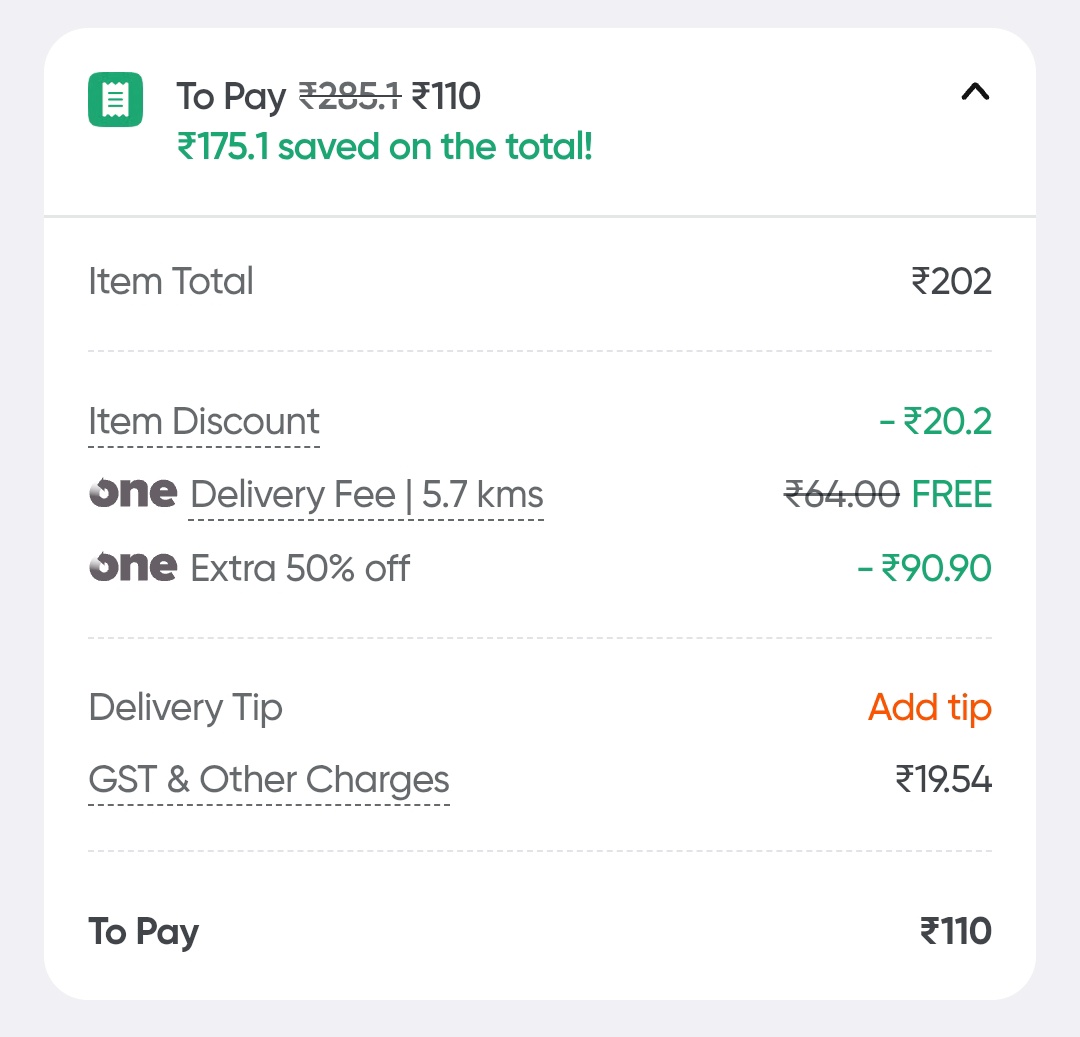Click the One logo beside Extra 50% off

click(133, 567)
